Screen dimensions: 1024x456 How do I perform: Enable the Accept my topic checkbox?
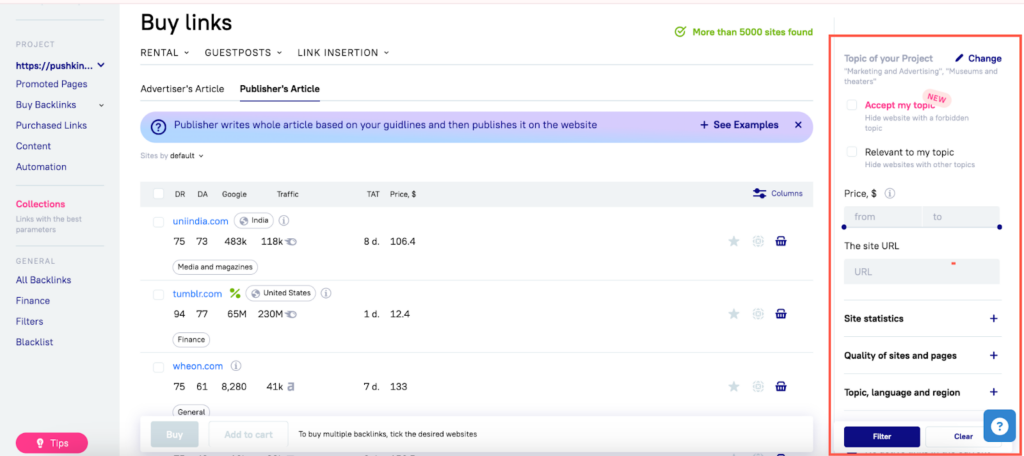[x=852, y=105]
